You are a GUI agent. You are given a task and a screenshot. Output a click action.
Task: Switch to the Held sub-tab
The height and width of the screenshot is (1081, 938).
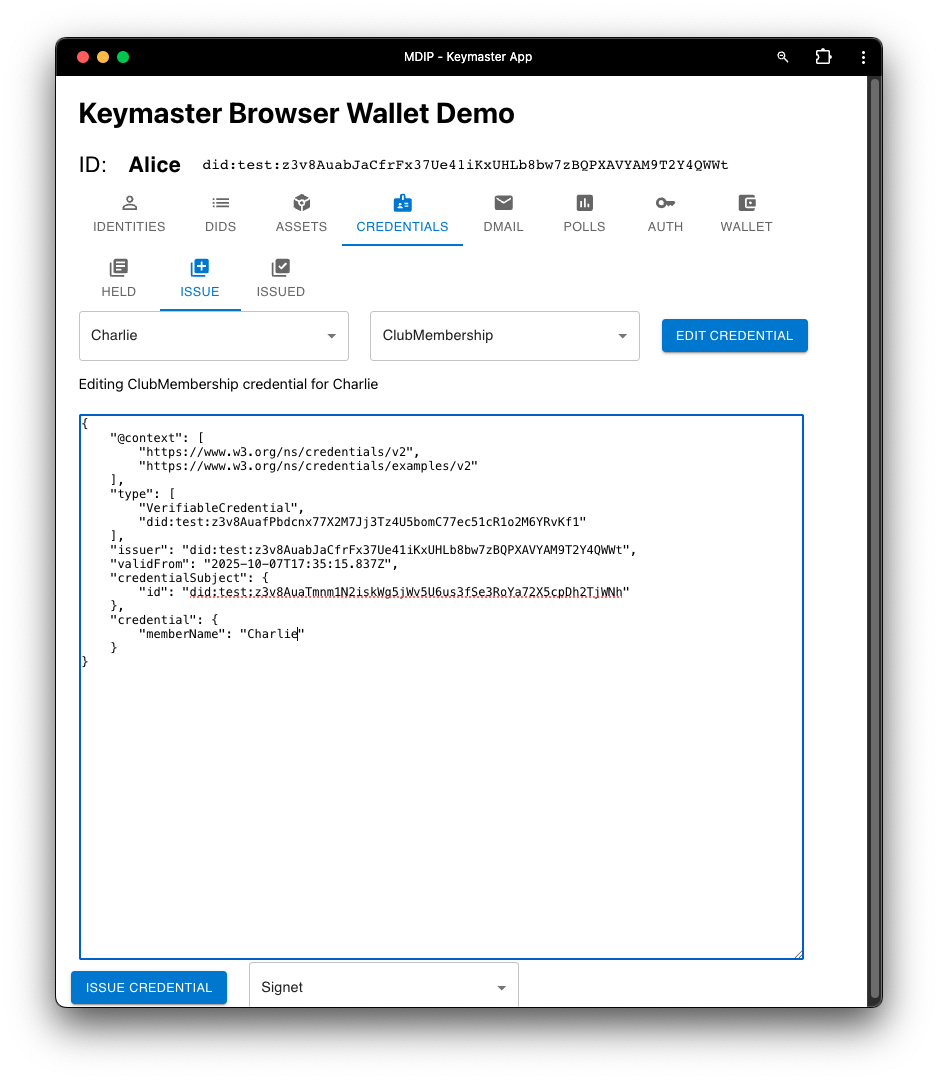(118, 278)
